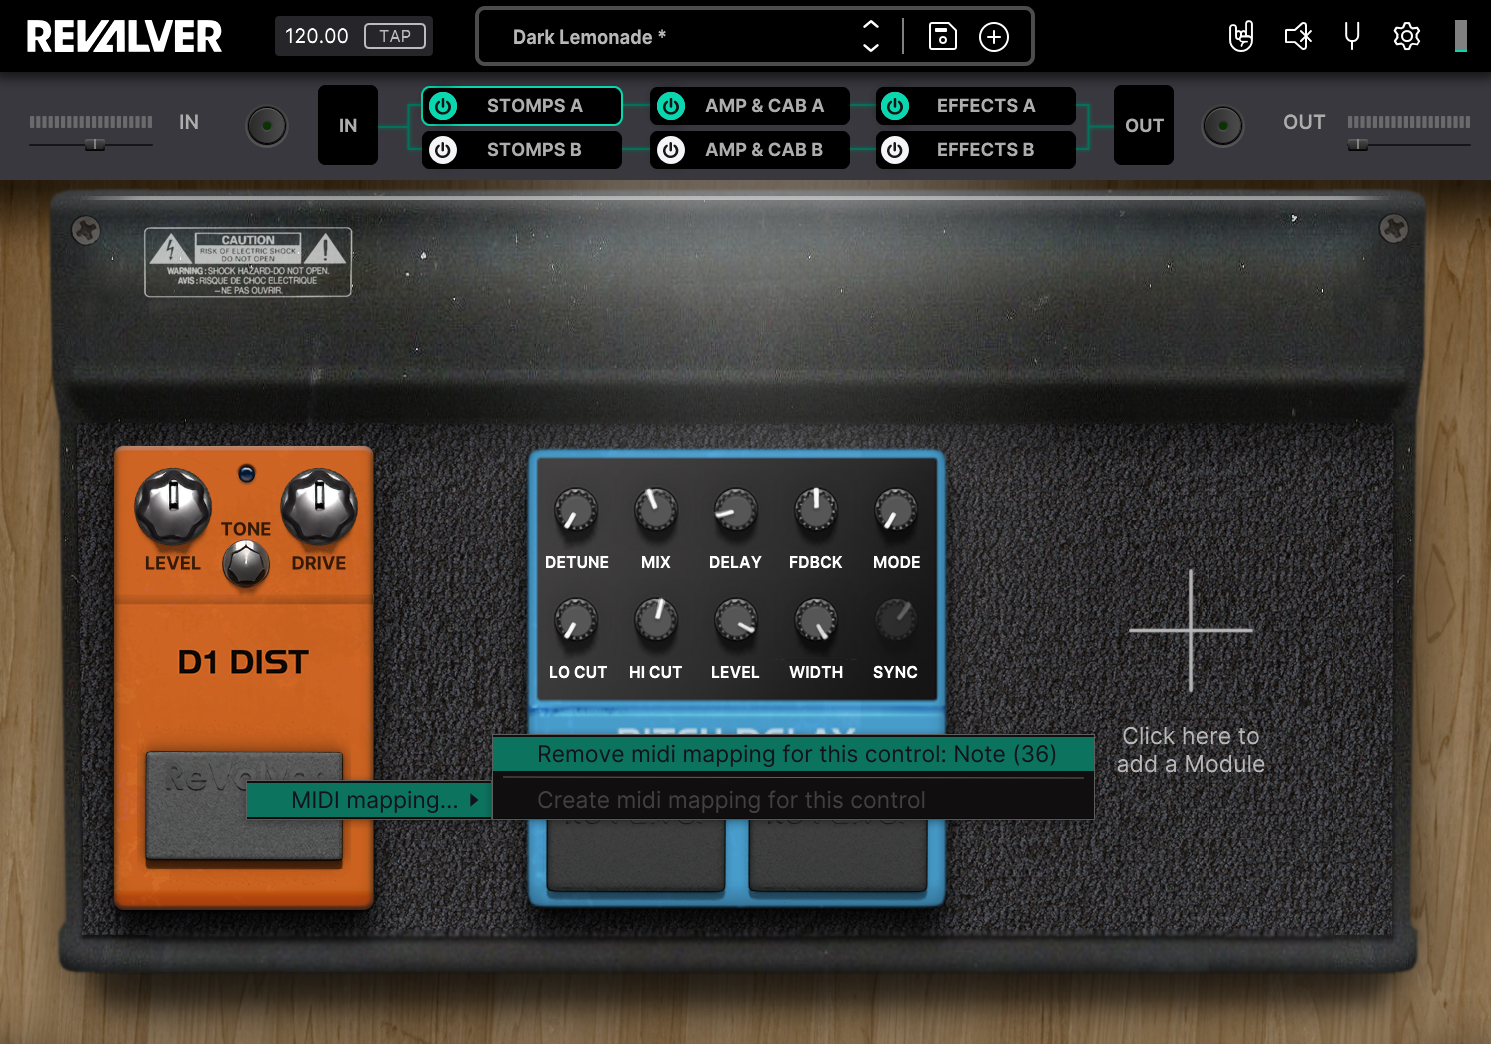Screen dimensions: 1491x1044
Task: Click the MODE knob on pitch delay
Action: click(896, 511)
